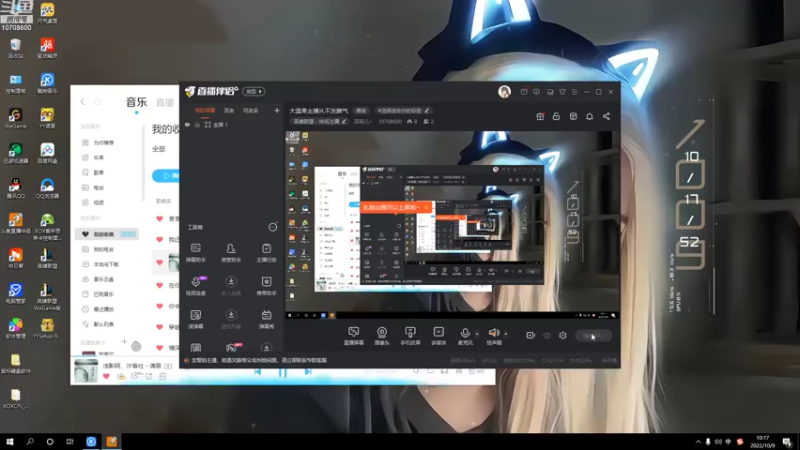Click the streamer avatar in title bar

point(504,91)
